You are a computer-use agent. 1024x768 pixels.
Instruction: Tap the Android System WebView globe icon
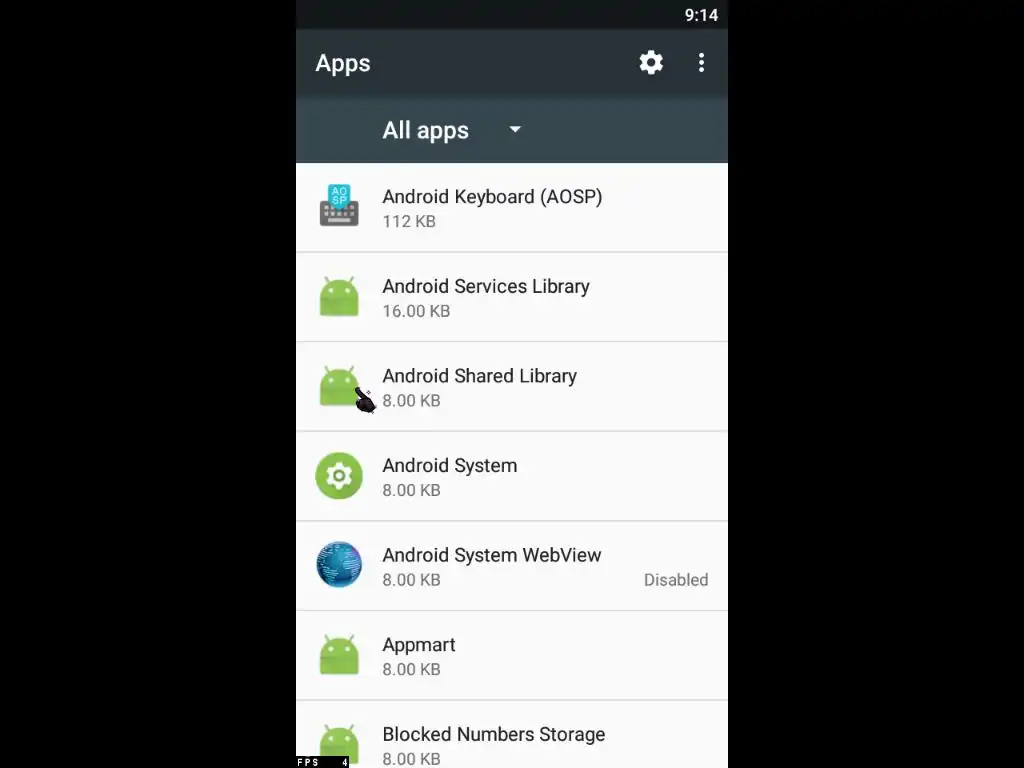[339, 565]
